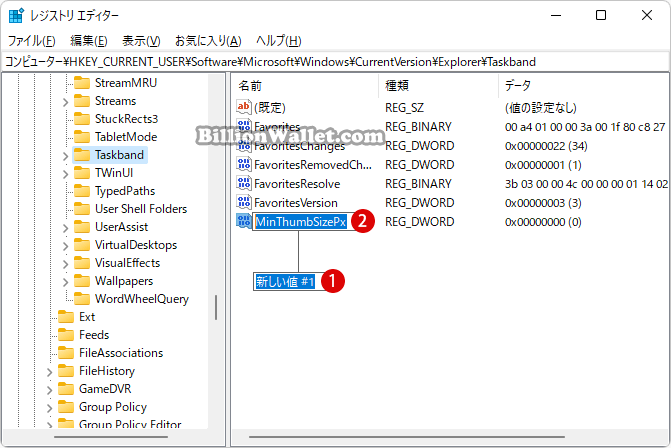Click the registry path address bar
The height and width of the screenshot is (448, 671).
tap(335, 62)
